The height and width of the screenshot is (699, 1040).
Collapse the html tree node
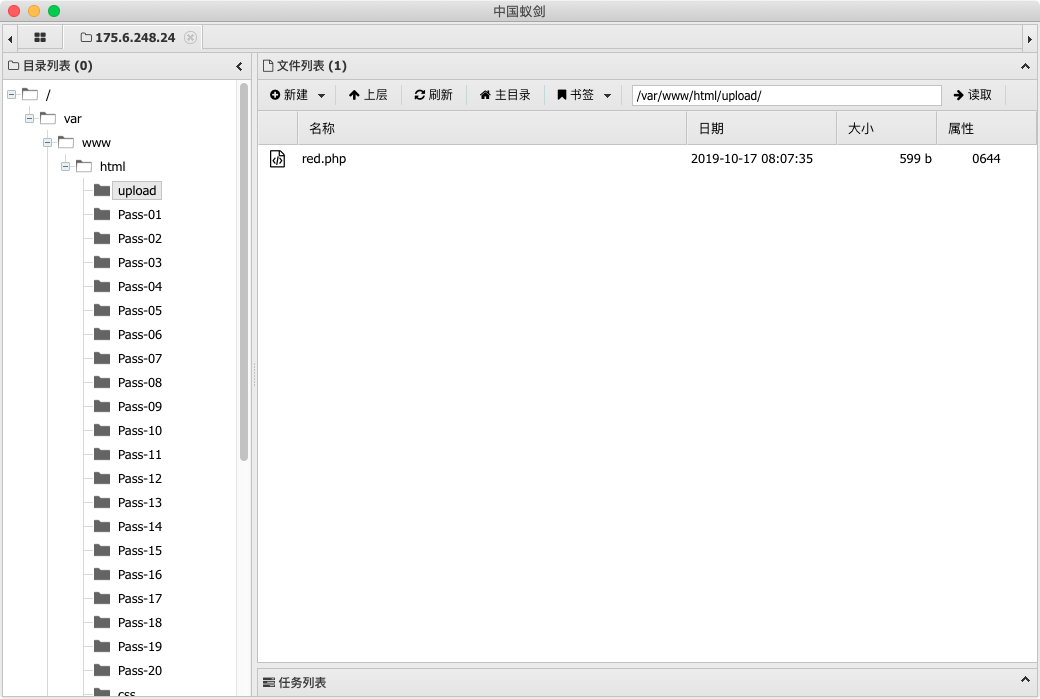[65, 166]
